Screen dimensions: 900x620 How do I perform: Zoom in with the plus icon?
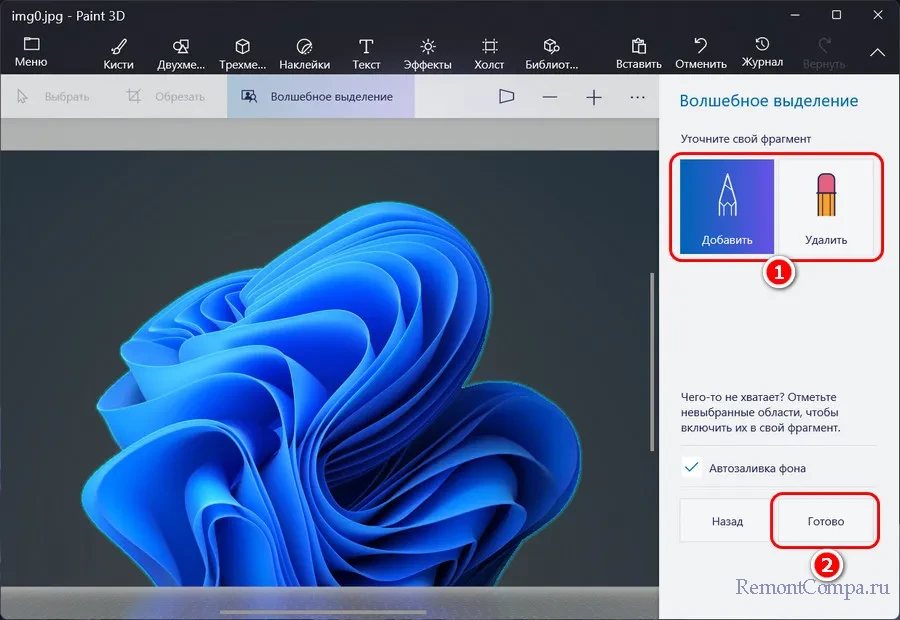click(593, 97)
